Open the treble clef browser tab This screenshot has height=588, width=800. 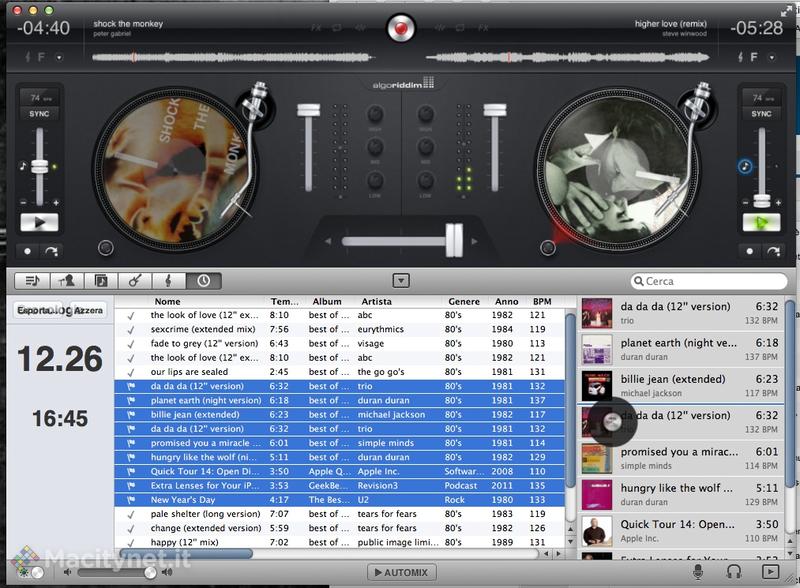[169, 281]
